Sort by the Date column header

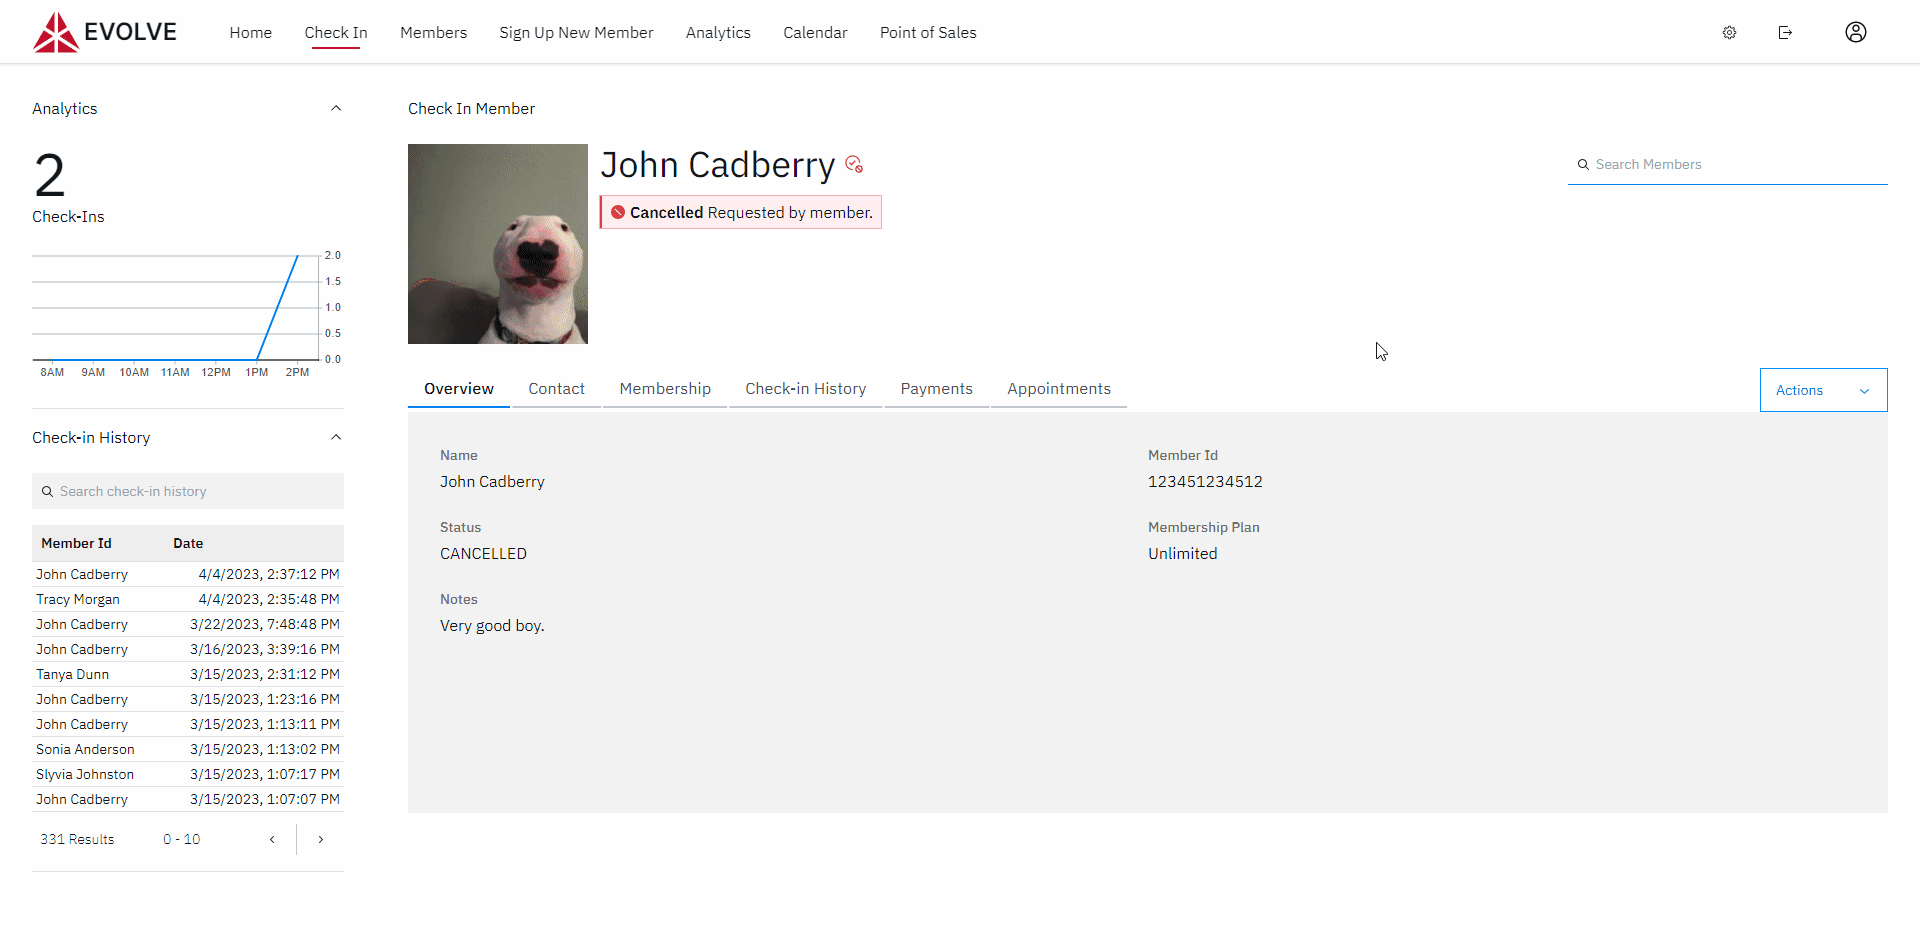188,543
